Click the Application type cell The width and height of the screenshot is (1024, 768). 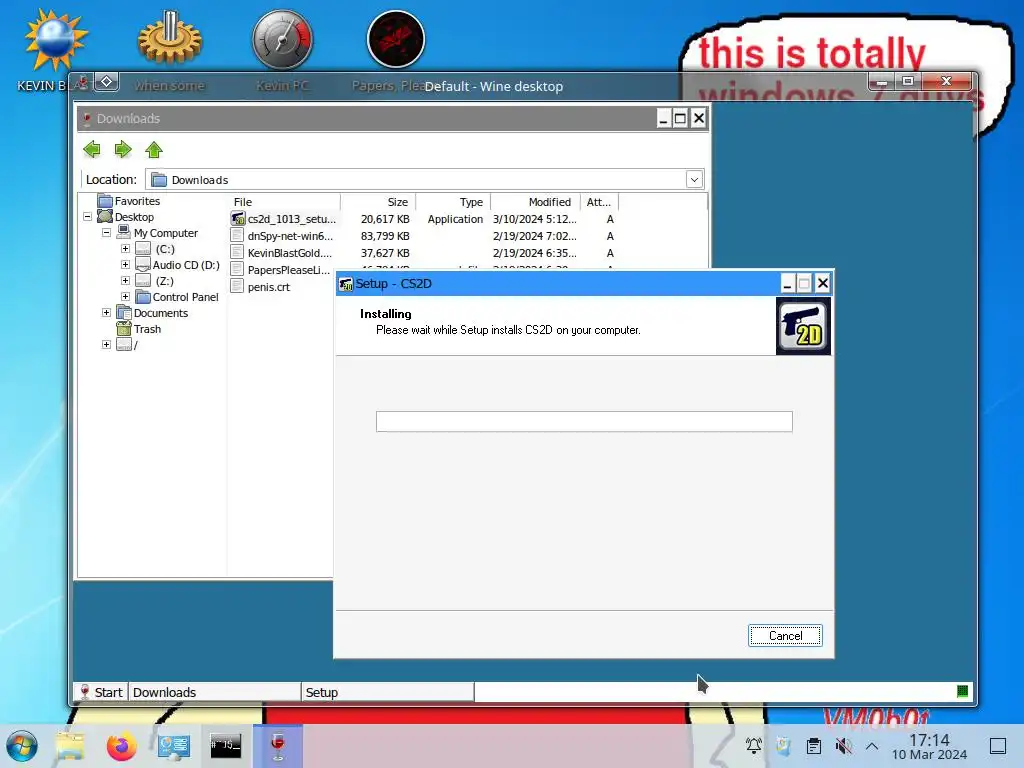tap(455, 219)
